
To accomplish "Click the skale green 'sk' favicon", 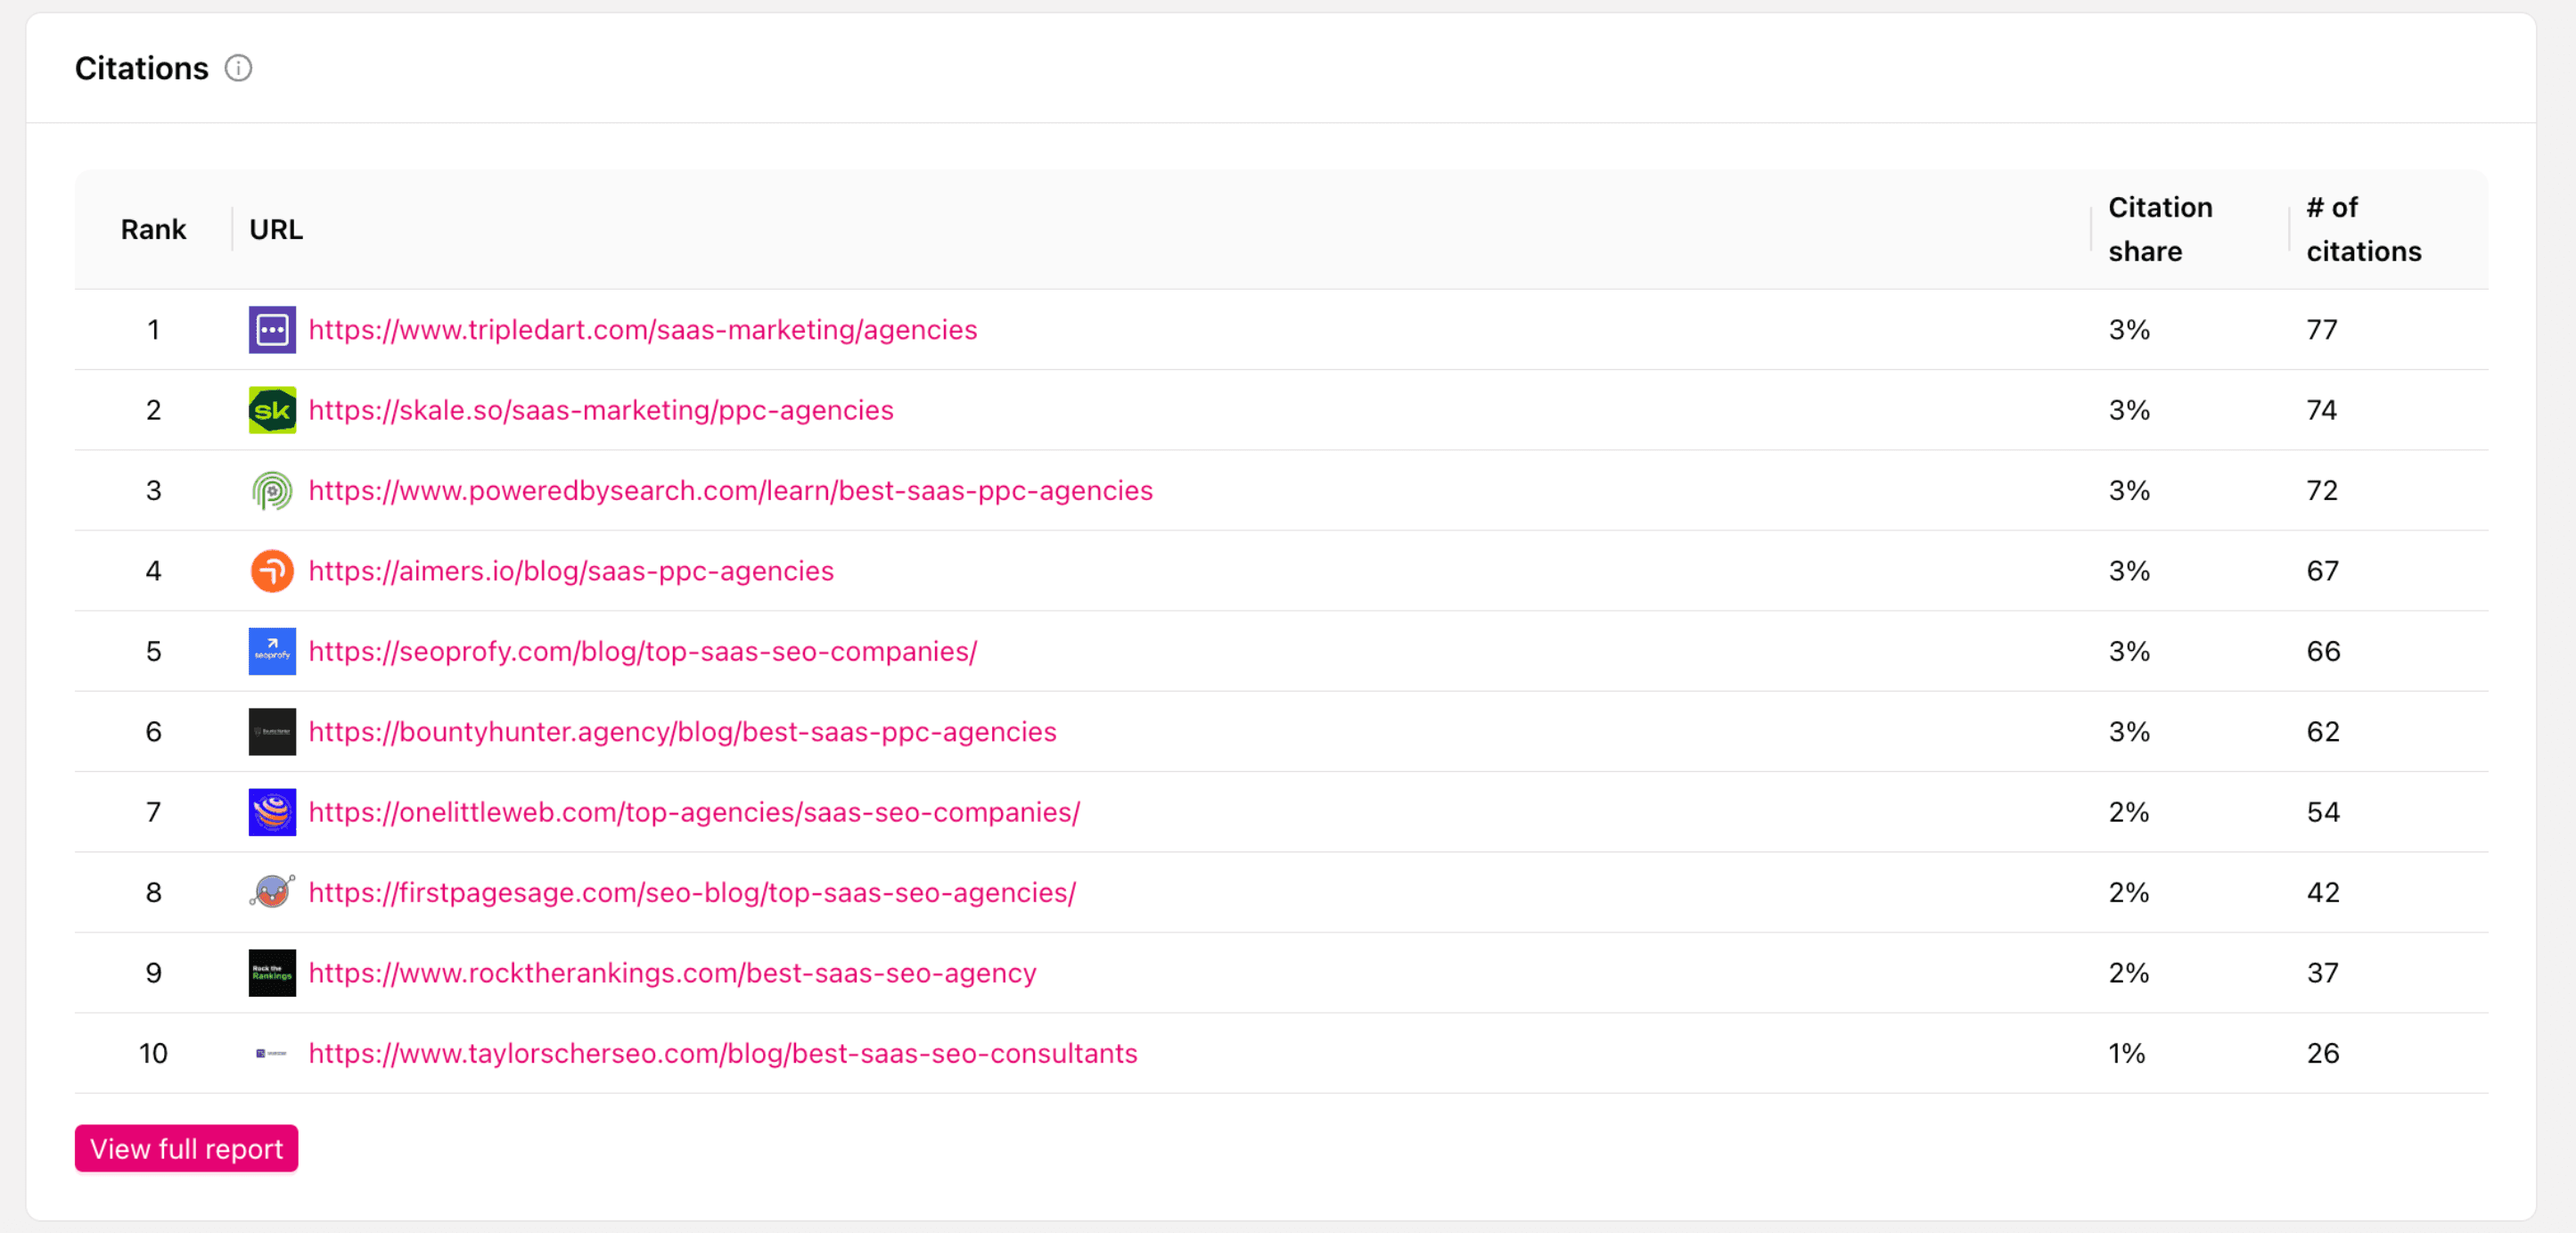I will pyautogui.click(x=272, y=410).
